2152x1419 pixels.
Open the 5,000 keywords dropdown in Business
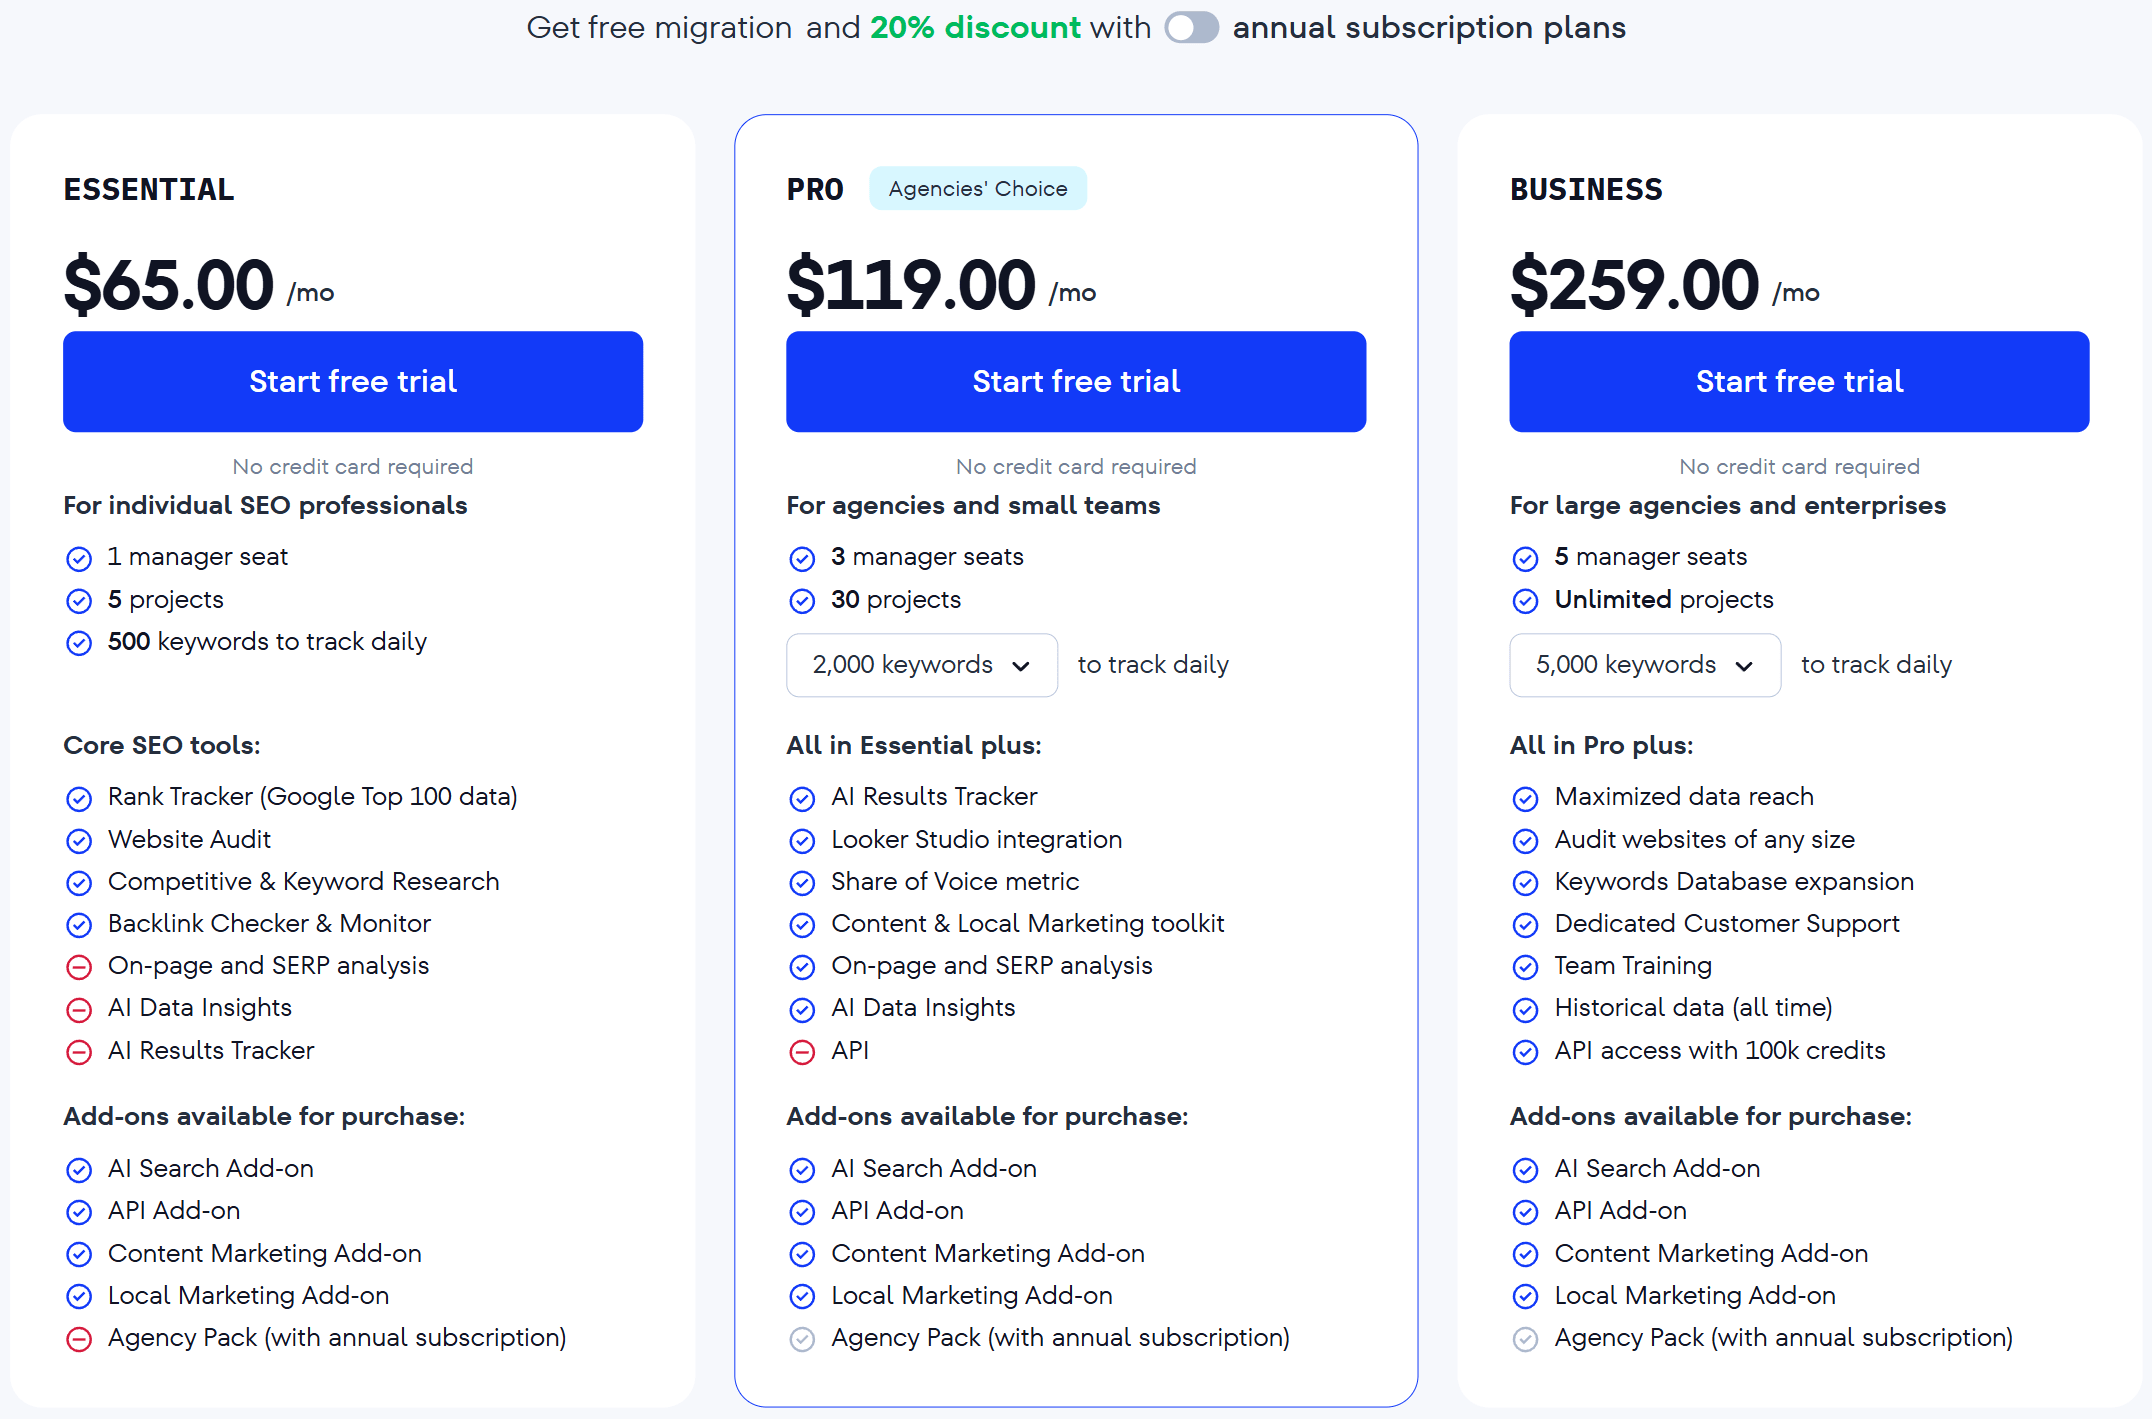pos(1644,665)
